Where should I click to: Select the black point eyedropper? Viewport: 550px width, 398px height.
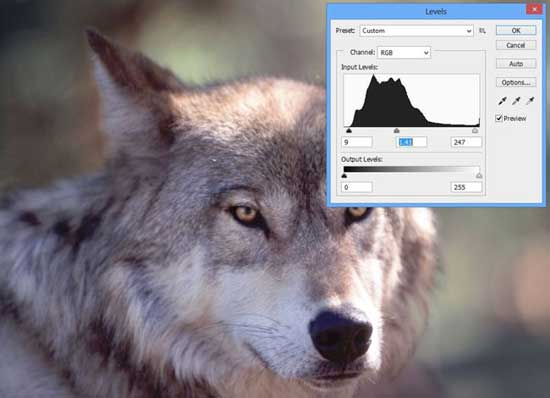[502, 101]
